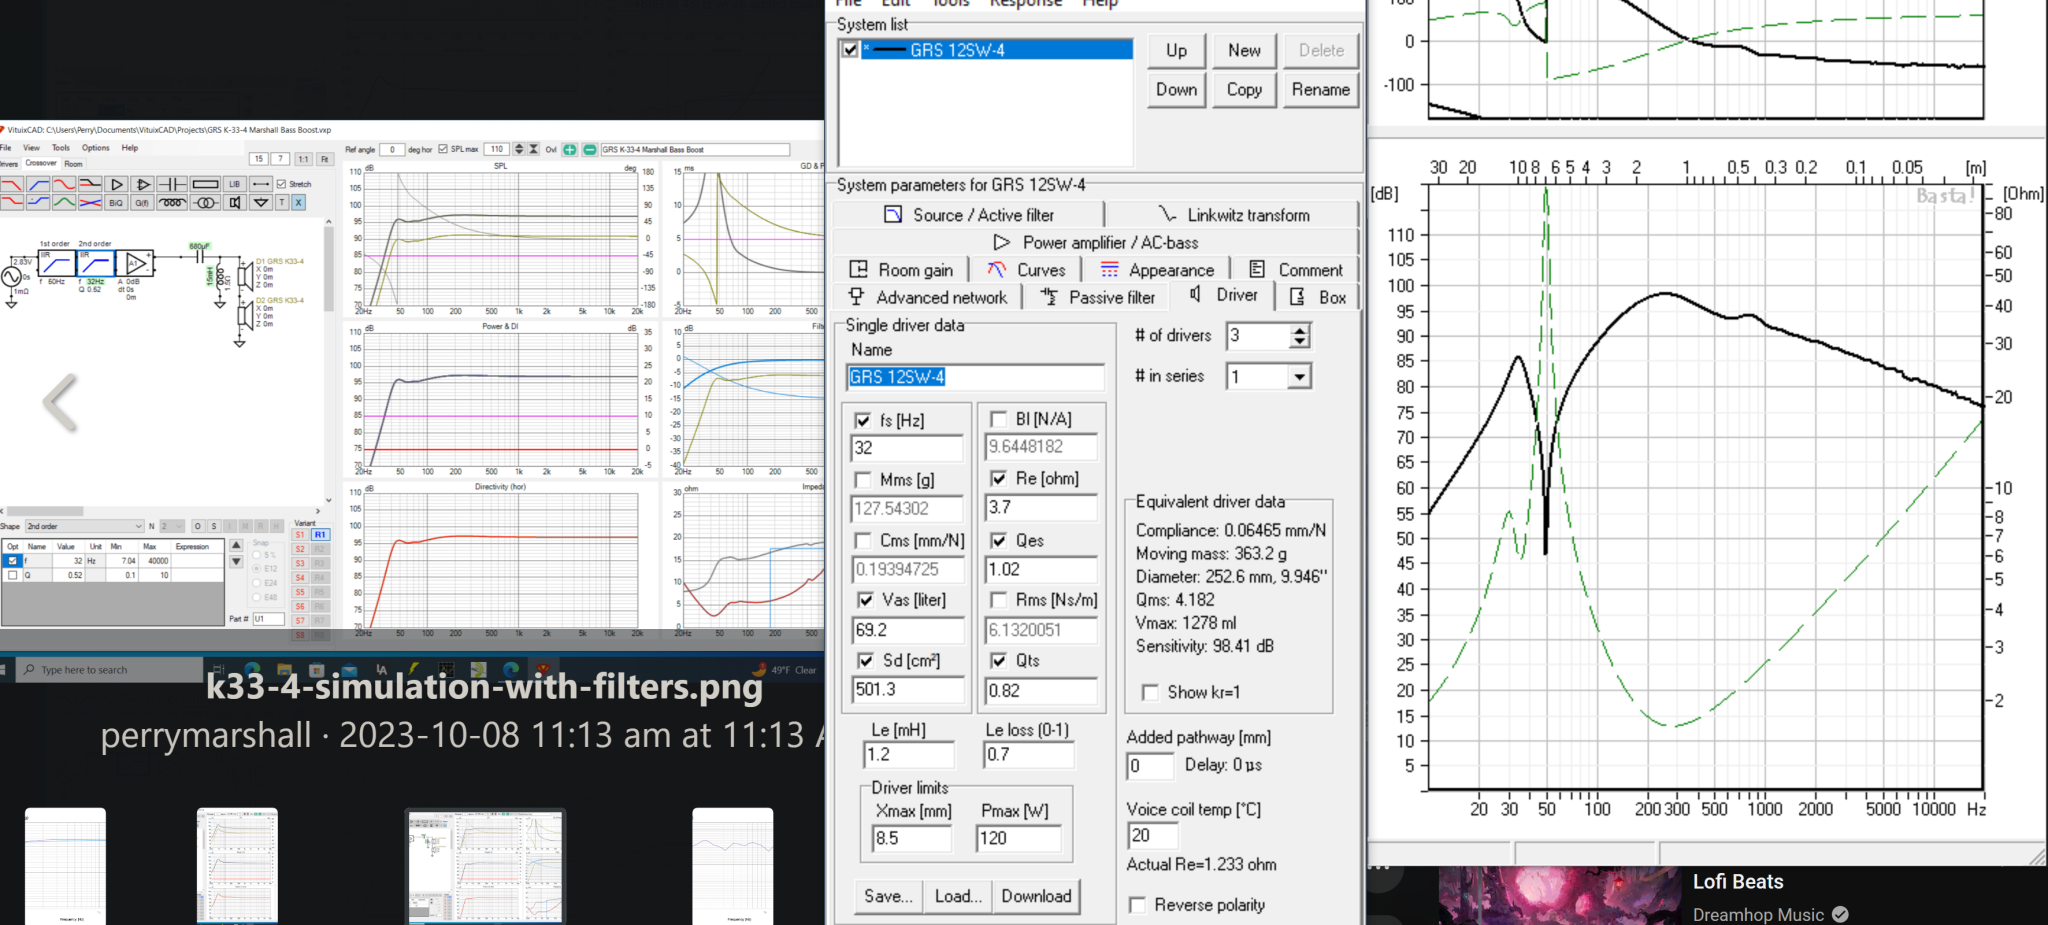The height and width of the screenshot is (925, 2048).
Task: Open the Lofi Beats title link
Action: click(x=1738, y=882)
